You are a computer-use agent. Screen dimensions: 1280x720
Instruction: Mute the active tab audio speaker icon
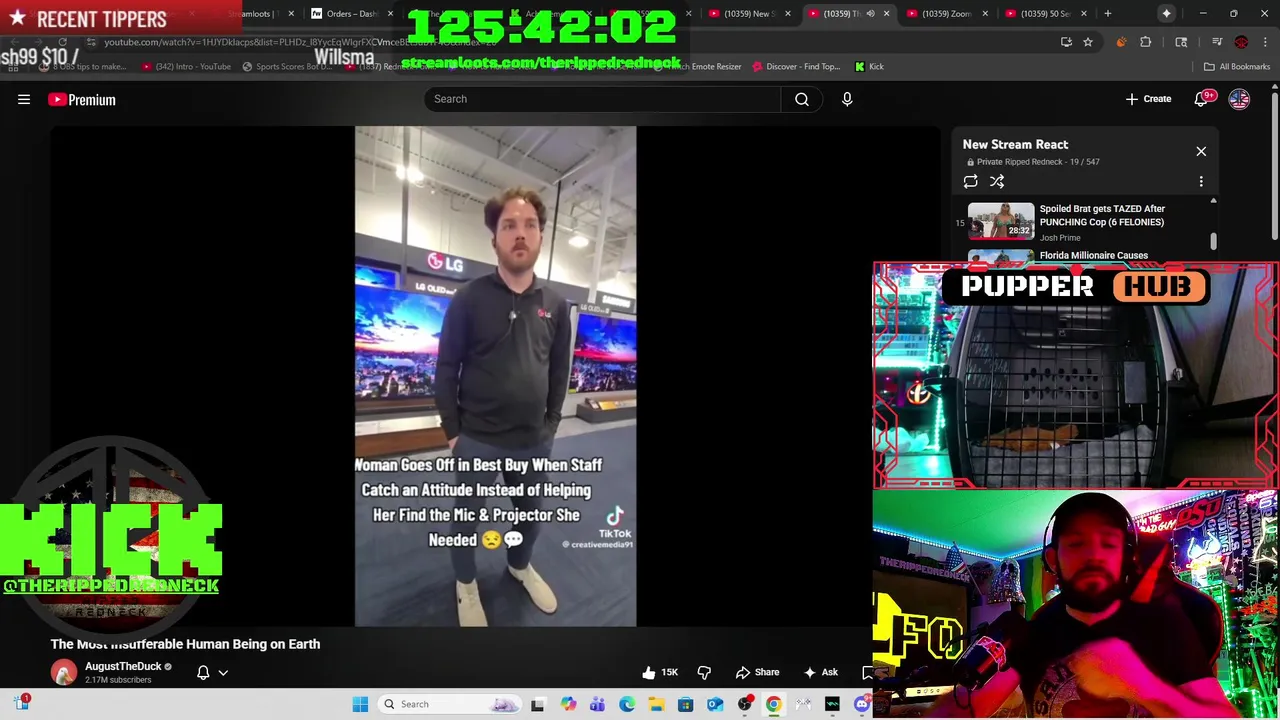click(870, 13)
